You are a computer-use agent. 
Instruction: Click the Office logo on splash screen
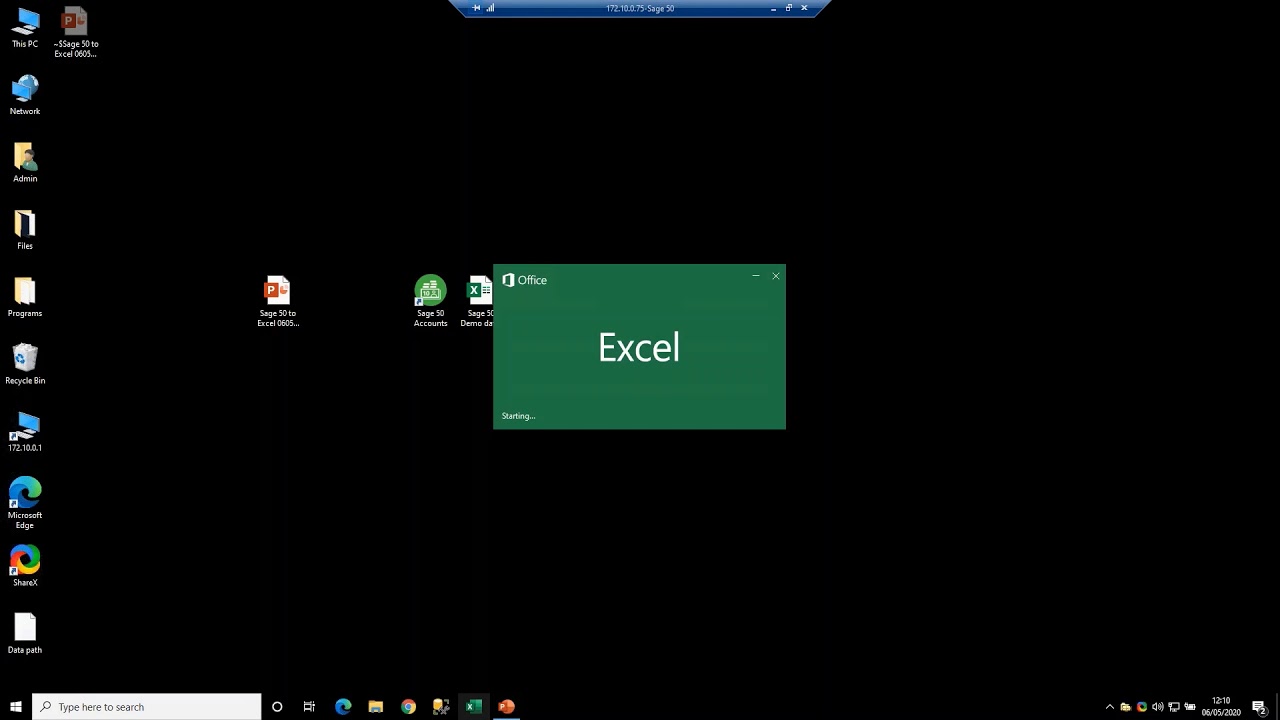coord(524,280)
